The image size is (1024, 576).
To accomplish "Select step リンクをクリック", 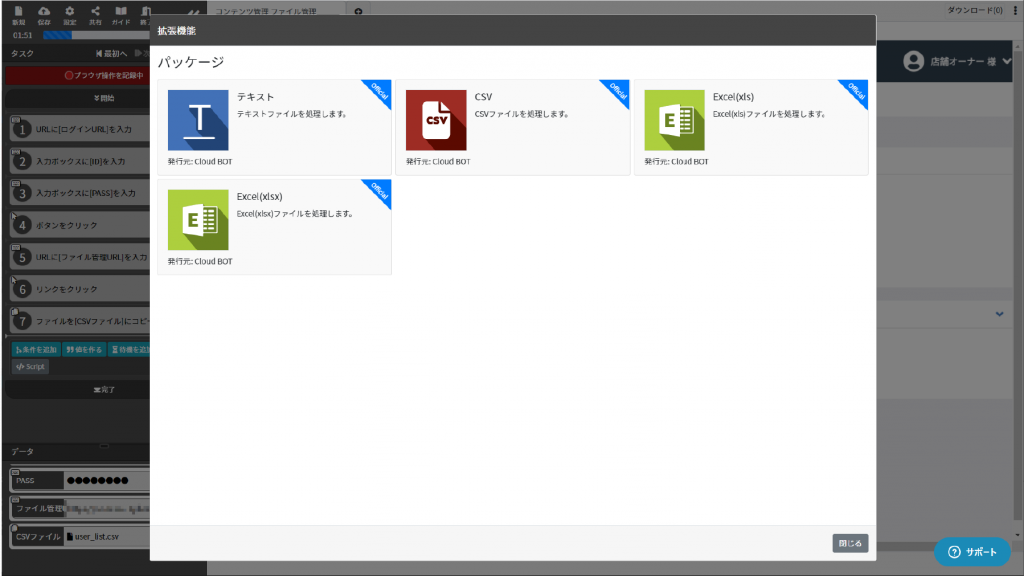I will pyautogui.click(x=80, y=289).
